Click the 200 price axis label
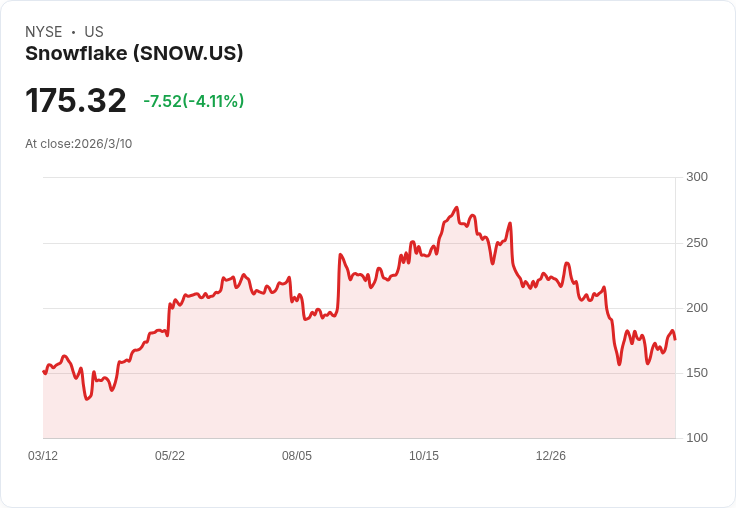Image resolution: width=736 pixels, height=508 pixels. pos(697,308)
